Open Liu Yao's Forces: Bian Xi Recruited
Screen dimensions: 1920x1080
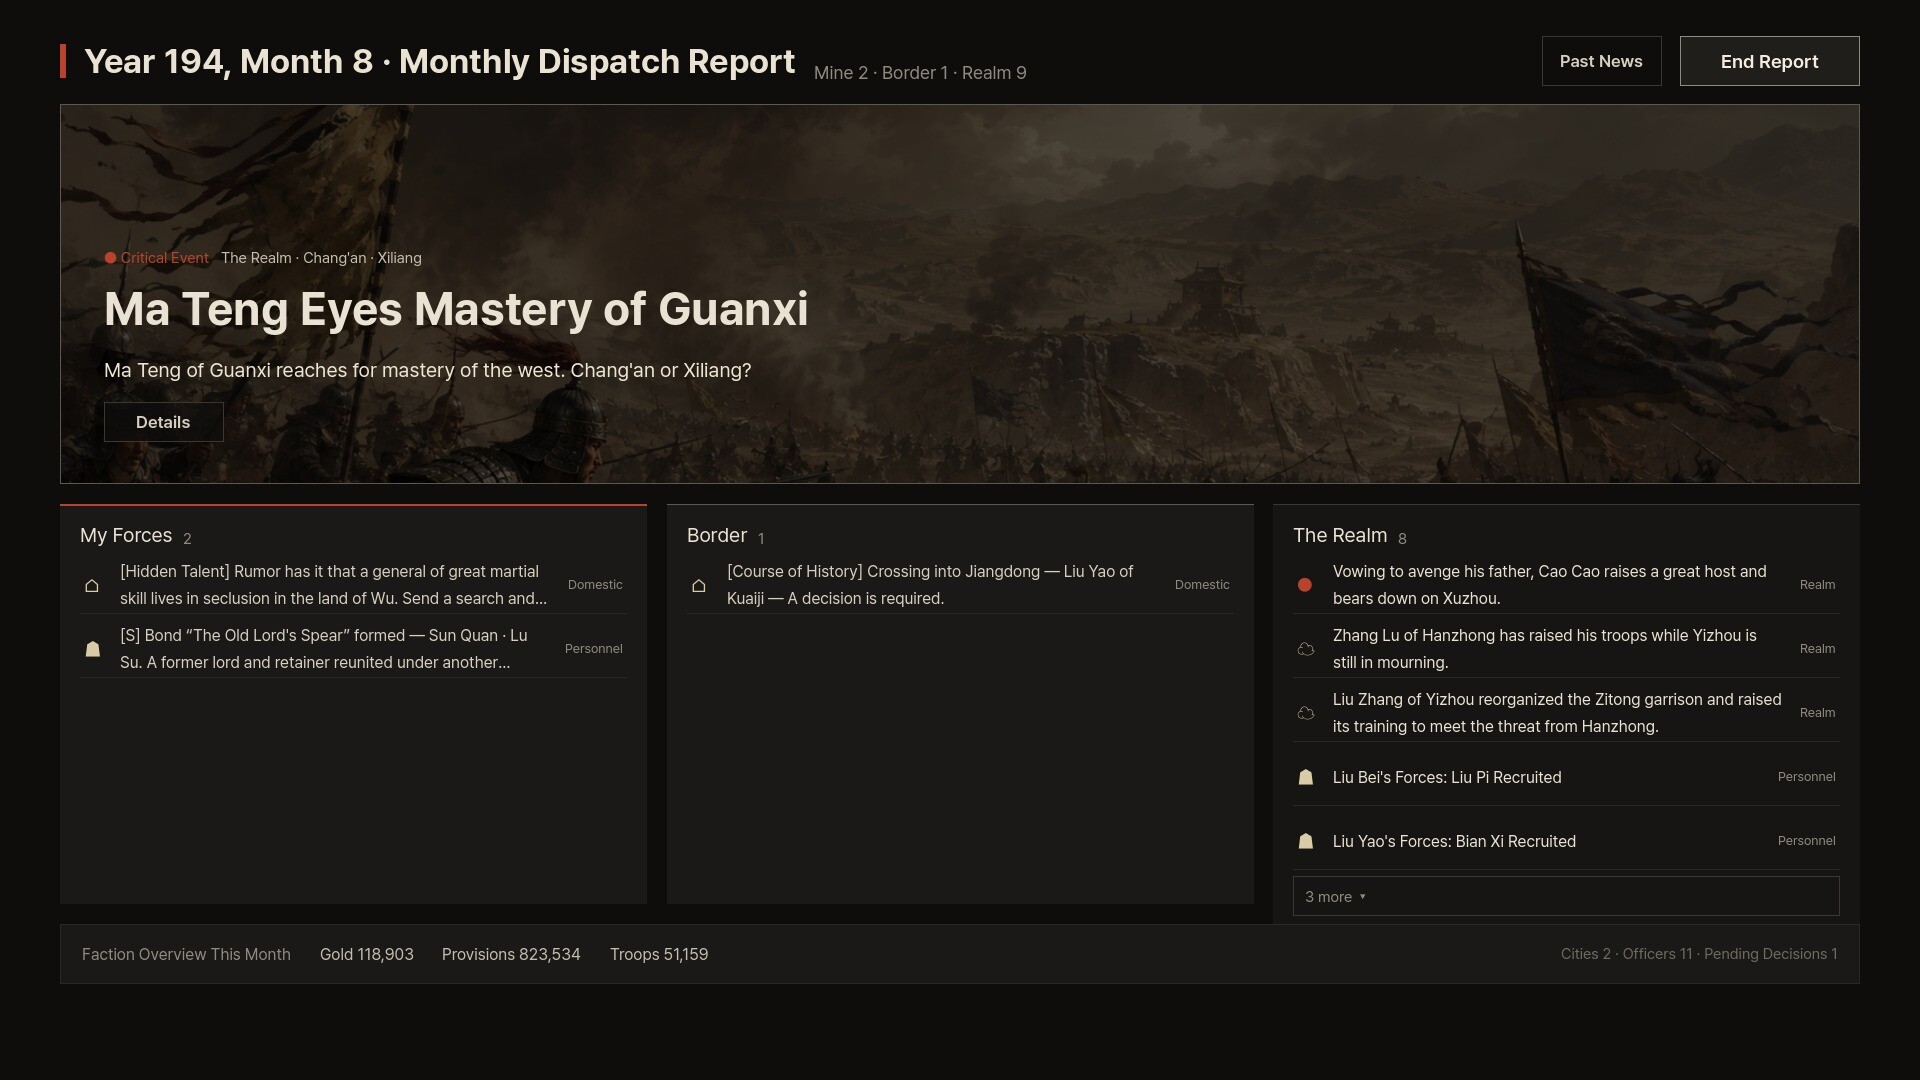tap(1566, 841)
